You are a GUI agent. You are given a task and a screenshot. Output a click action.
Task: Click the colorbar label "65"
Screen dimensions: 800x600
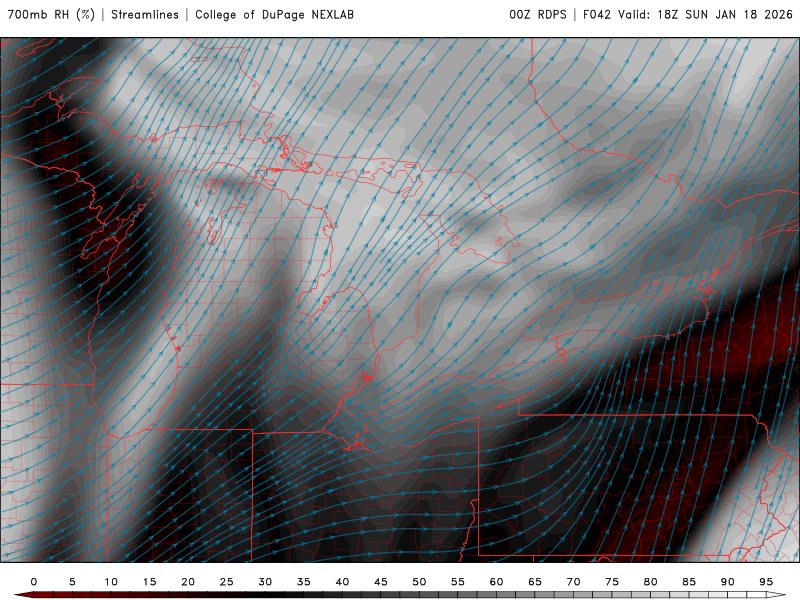click(535, 582)
